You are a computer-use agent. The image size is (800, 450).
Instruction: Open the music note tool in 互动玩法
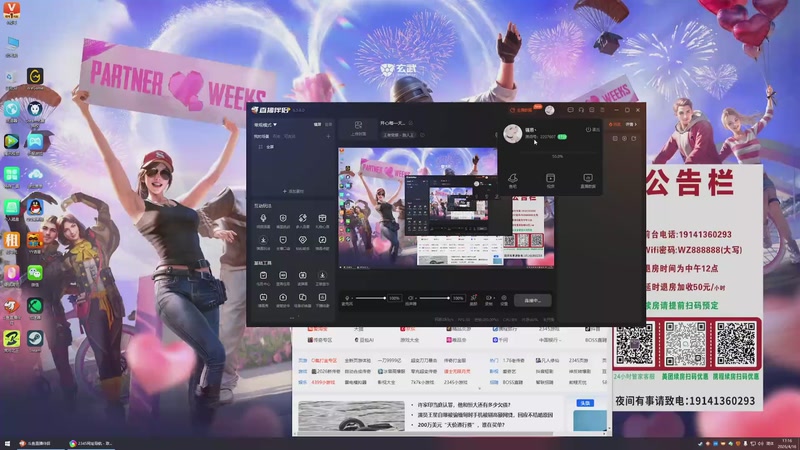[x=322, y=242]
